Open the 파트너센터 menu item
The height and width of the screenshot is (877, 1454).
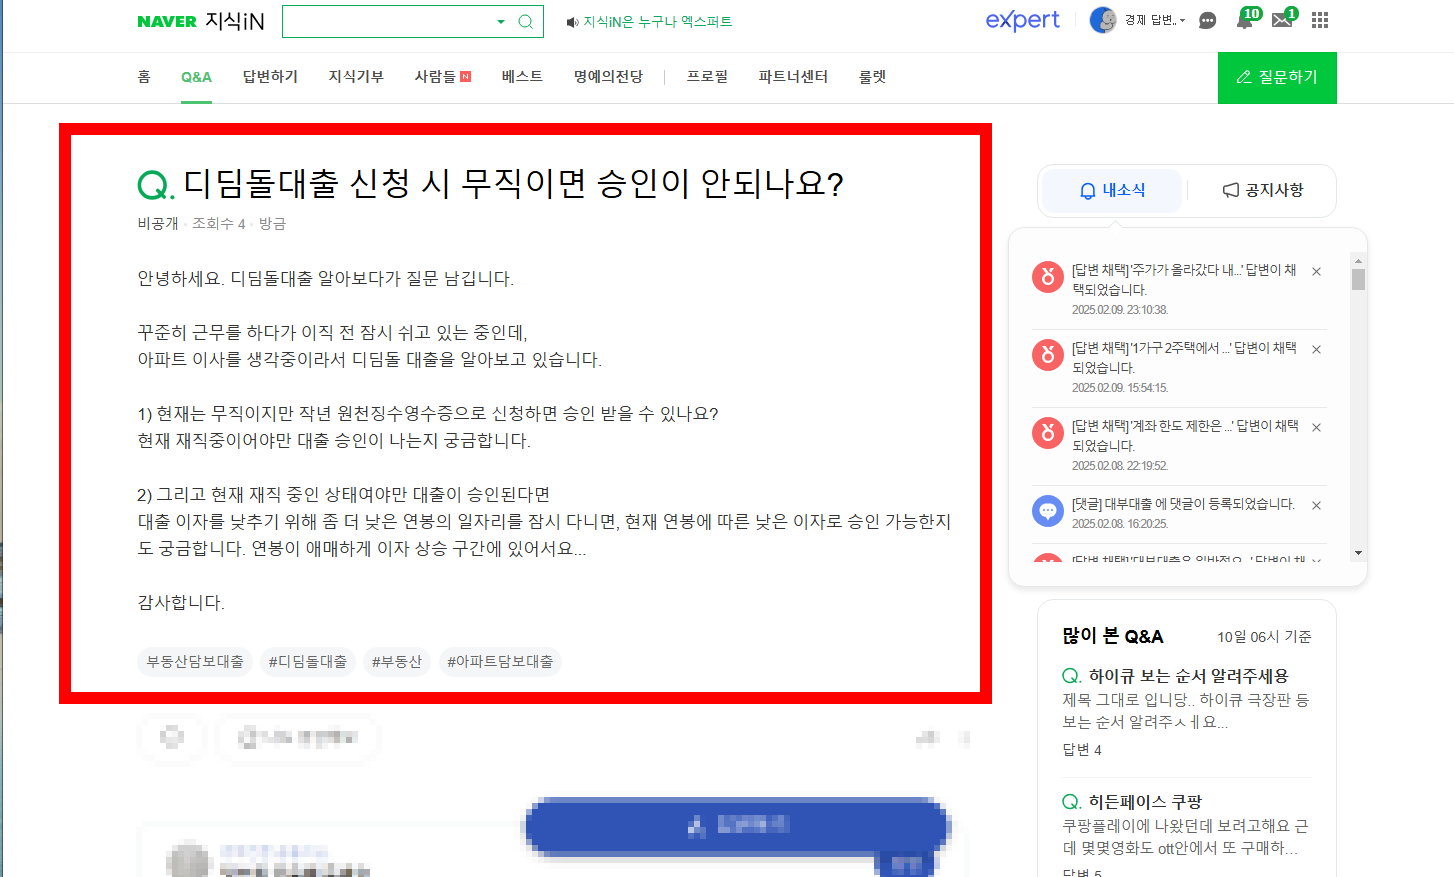pyautogui.click(x=793, y=77)
